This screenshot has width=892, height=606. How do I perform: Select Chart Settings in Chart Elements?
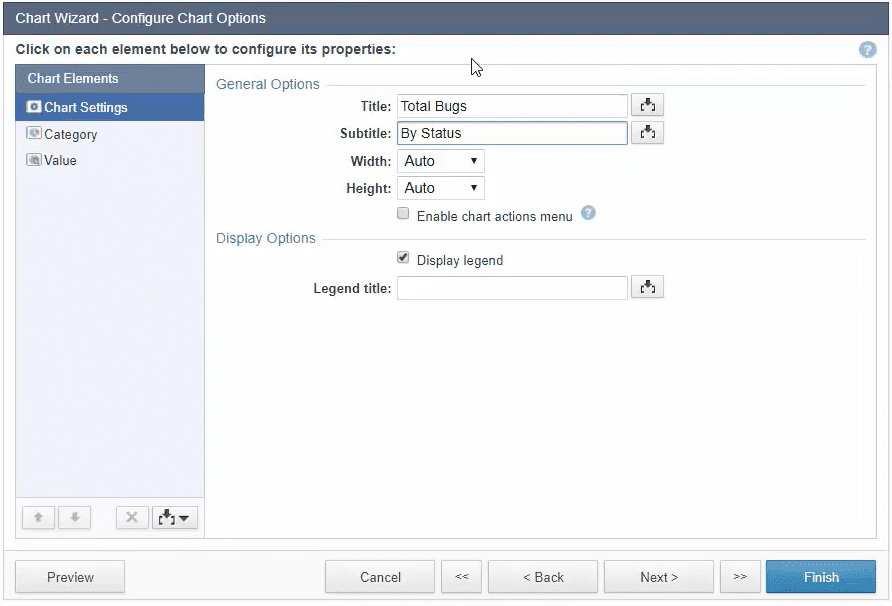[x=85, y=108]
